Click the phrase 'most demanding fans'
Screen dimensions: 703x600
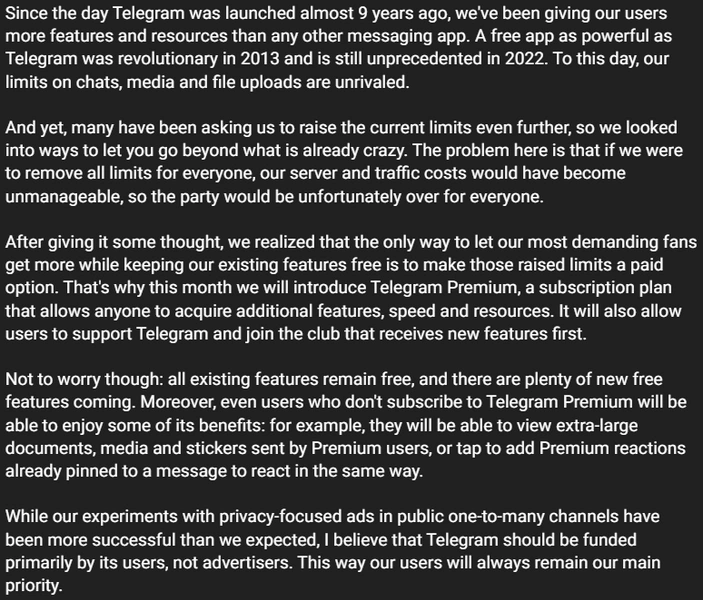click(612, 242)
